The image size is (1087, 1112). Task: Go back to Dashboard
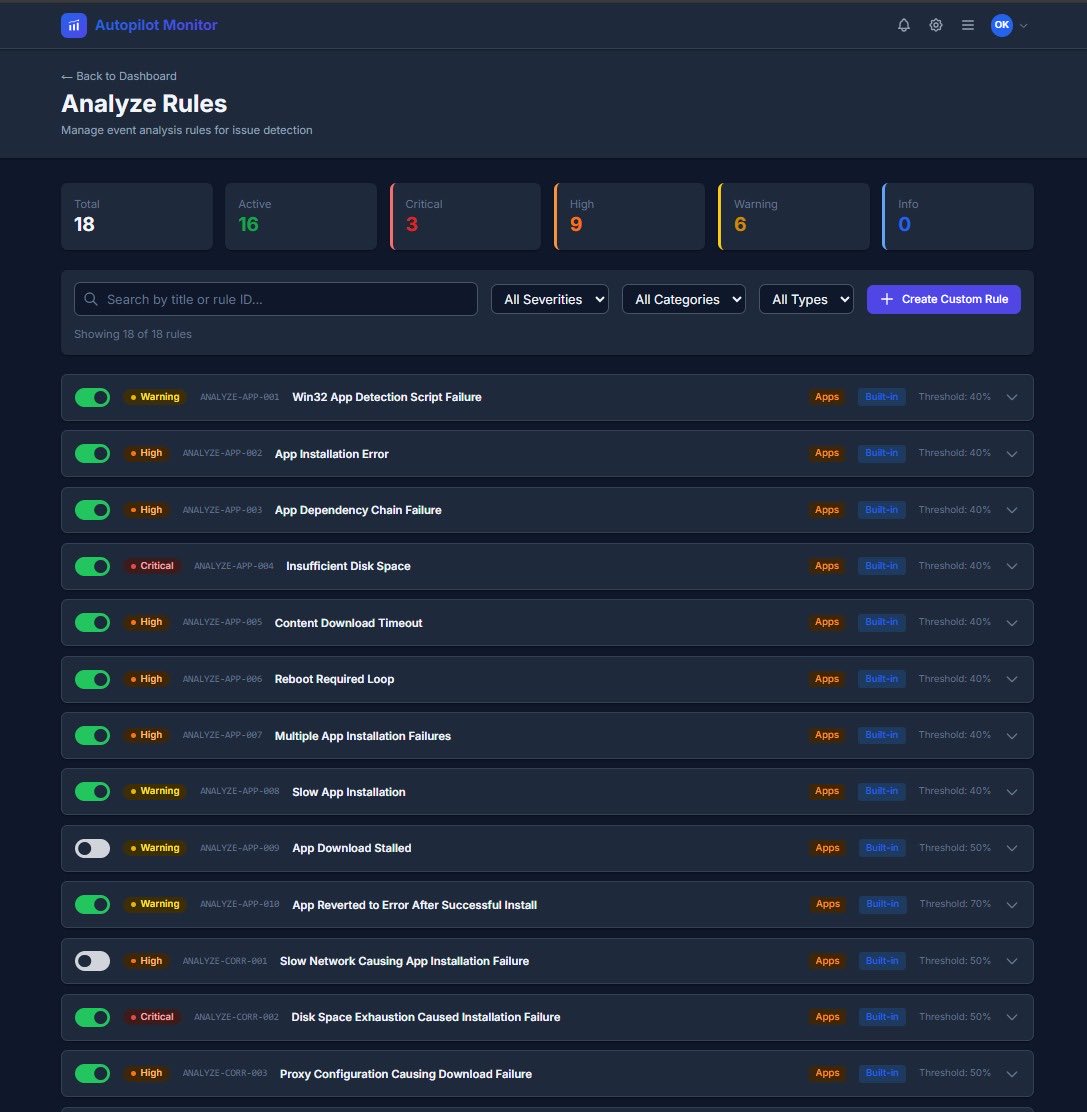[119, 76]
